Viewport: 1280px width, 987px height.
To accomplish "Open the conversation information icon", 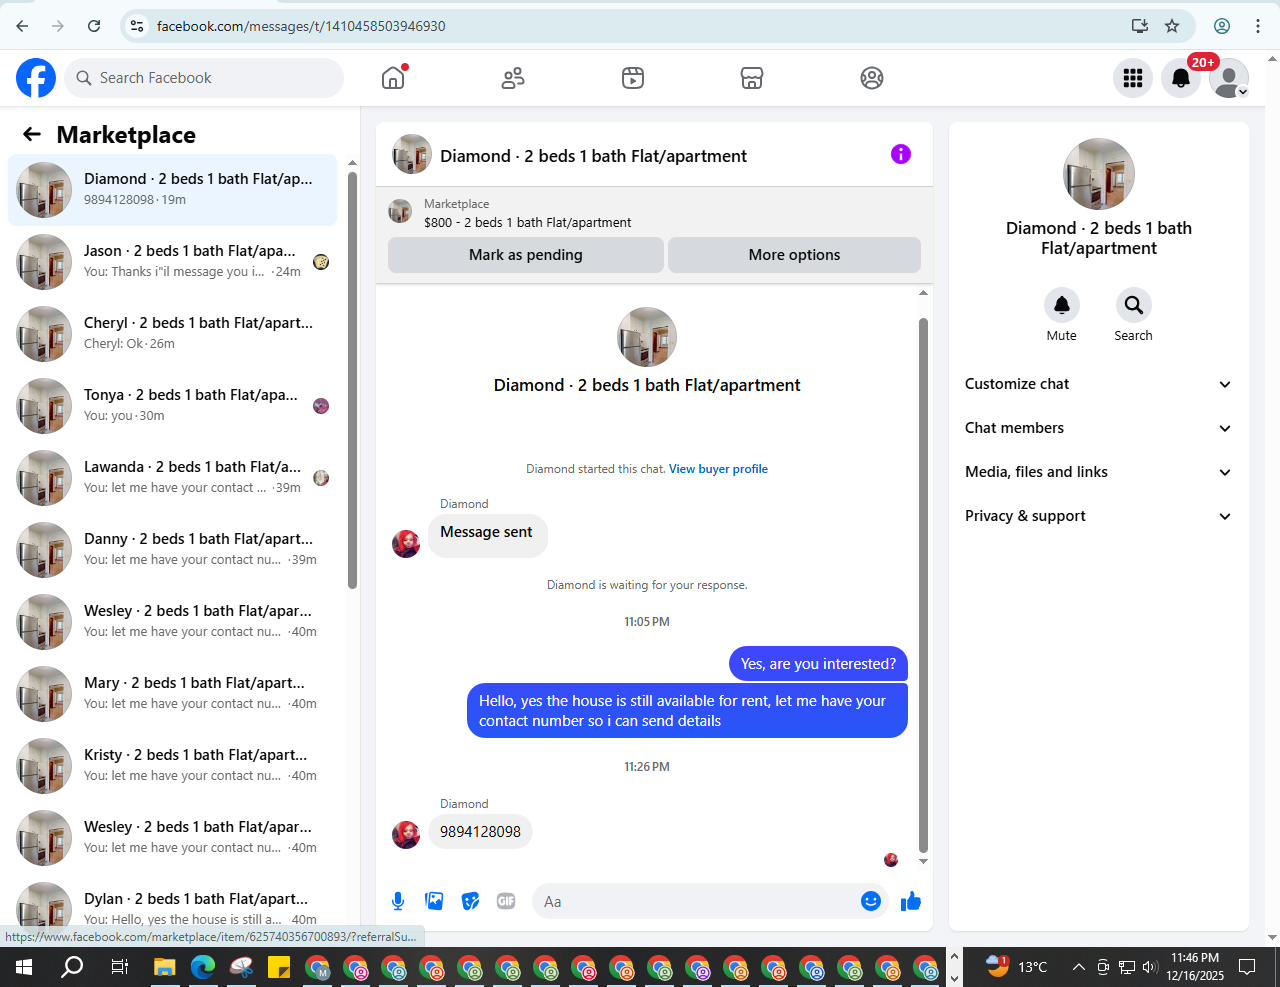I will pyautogui.click(x=901, y=154).
